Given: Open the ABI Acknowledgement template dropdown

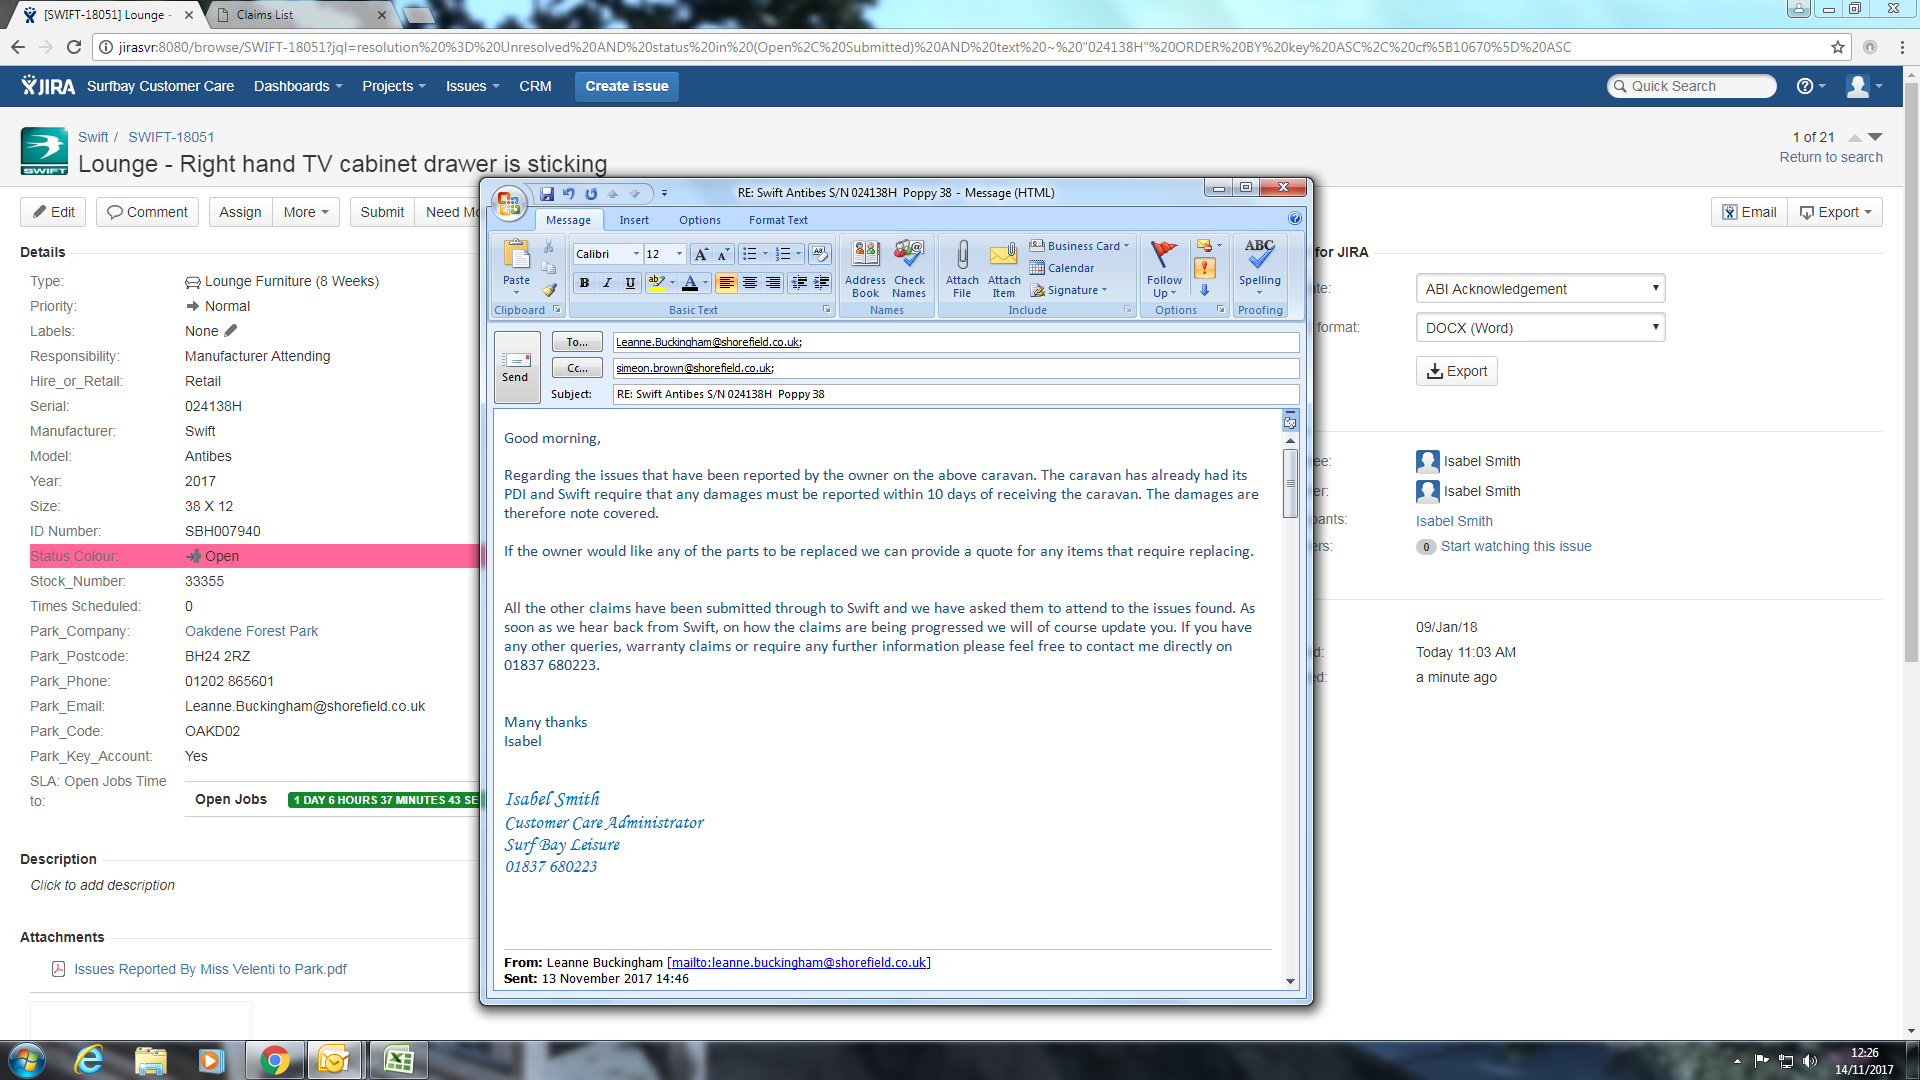Looking at the screenshot, I should coord(1540,289).
